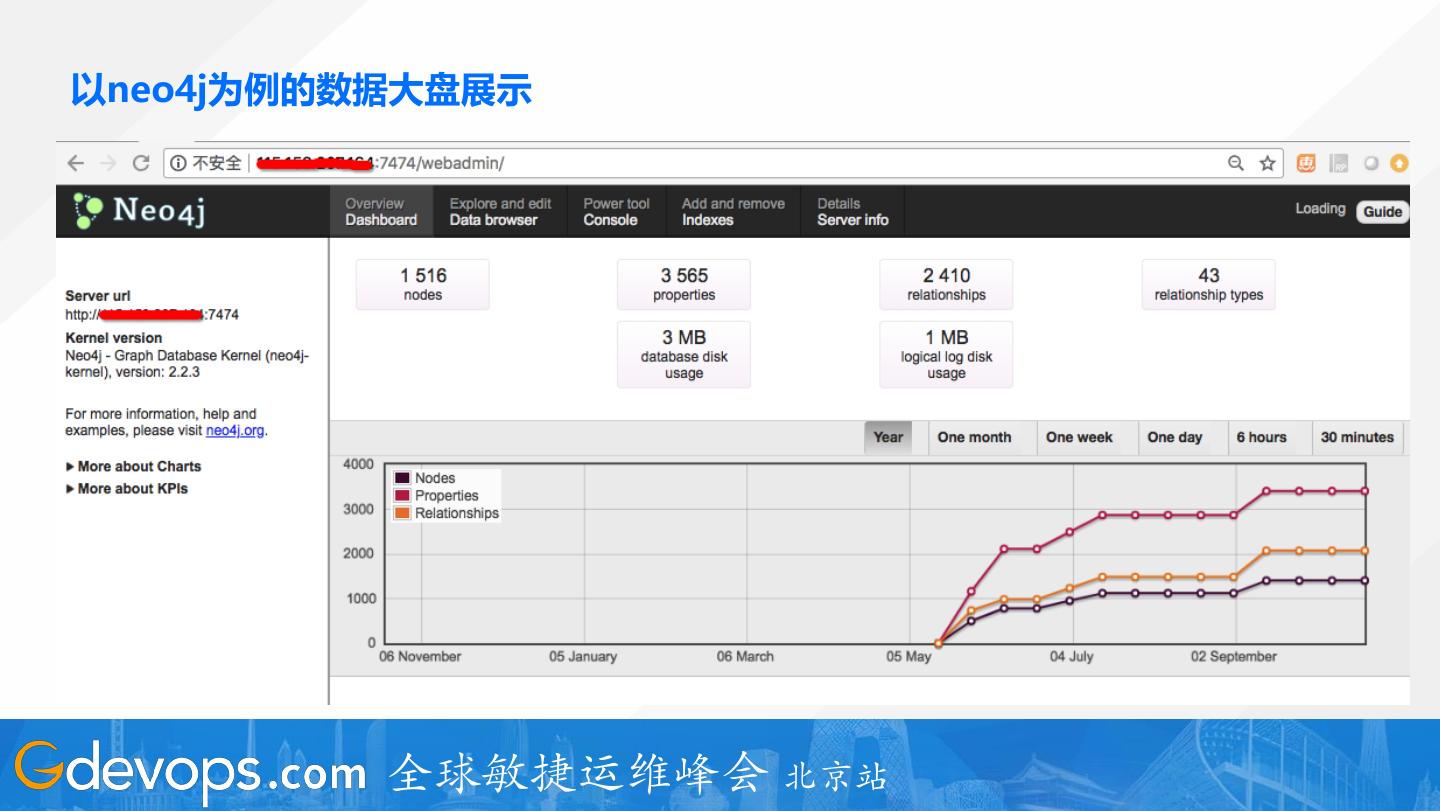Viewport: 1440px width, 811px height.
Task: Click the 2000 y-axis label
Action: [x=358, y=554]
